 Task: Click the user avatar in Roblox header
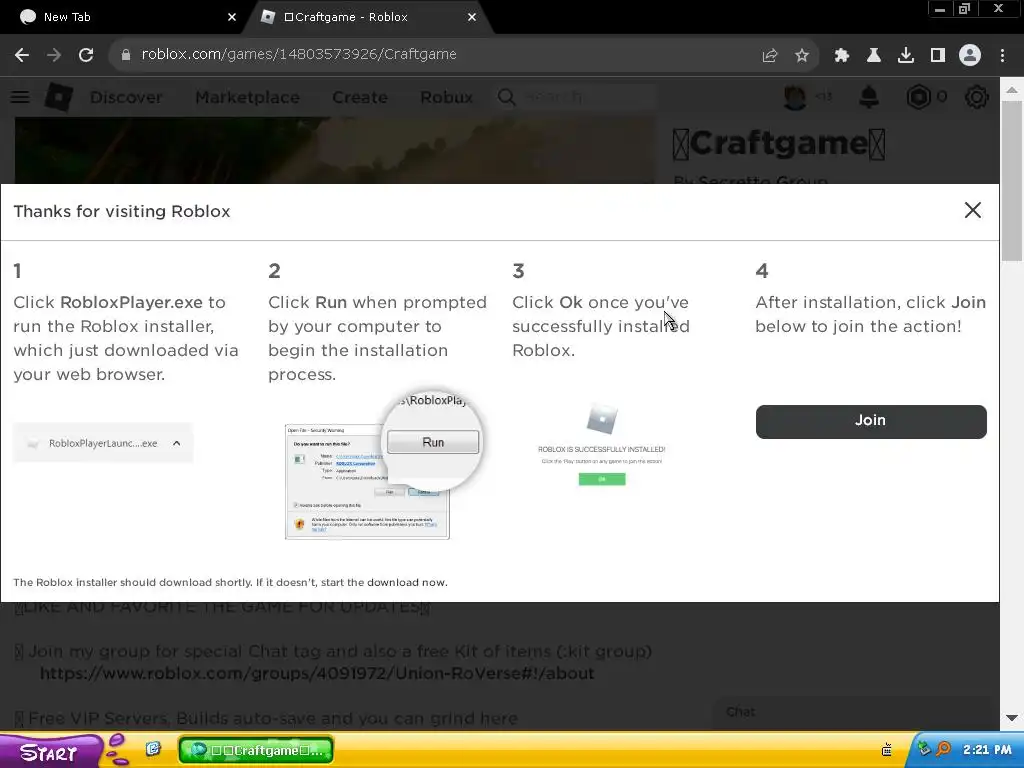795,97
